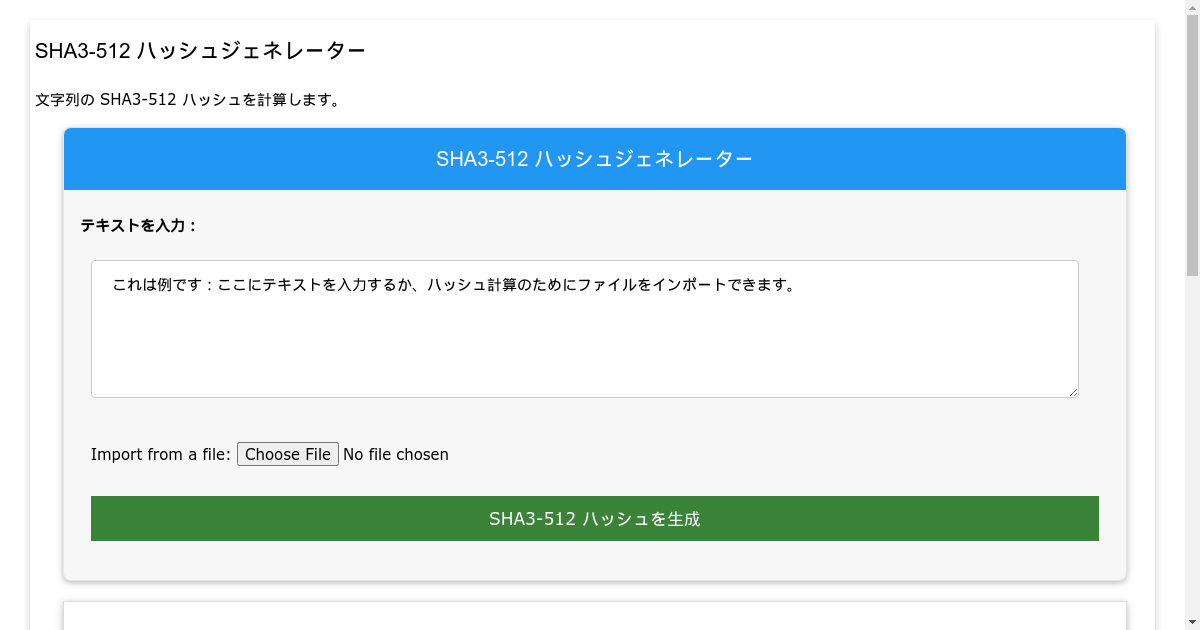Click the テキストを入力 field label

(138, 226)
